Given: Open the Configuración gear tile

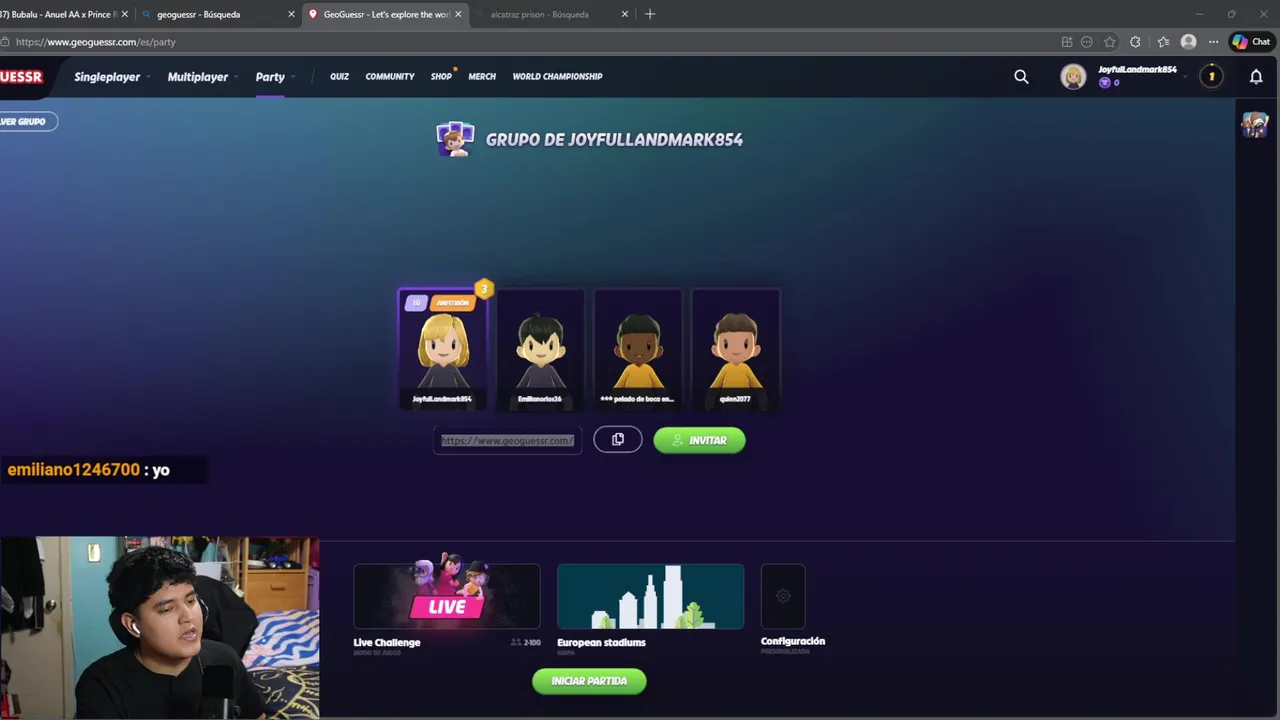Looking at the screenshot, I should click(x=783, y=596).
